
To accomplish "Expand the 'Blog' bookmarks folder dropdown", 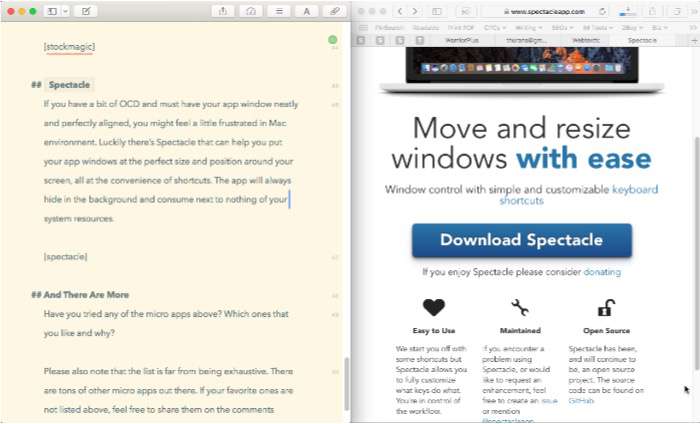I will [632, 28].
